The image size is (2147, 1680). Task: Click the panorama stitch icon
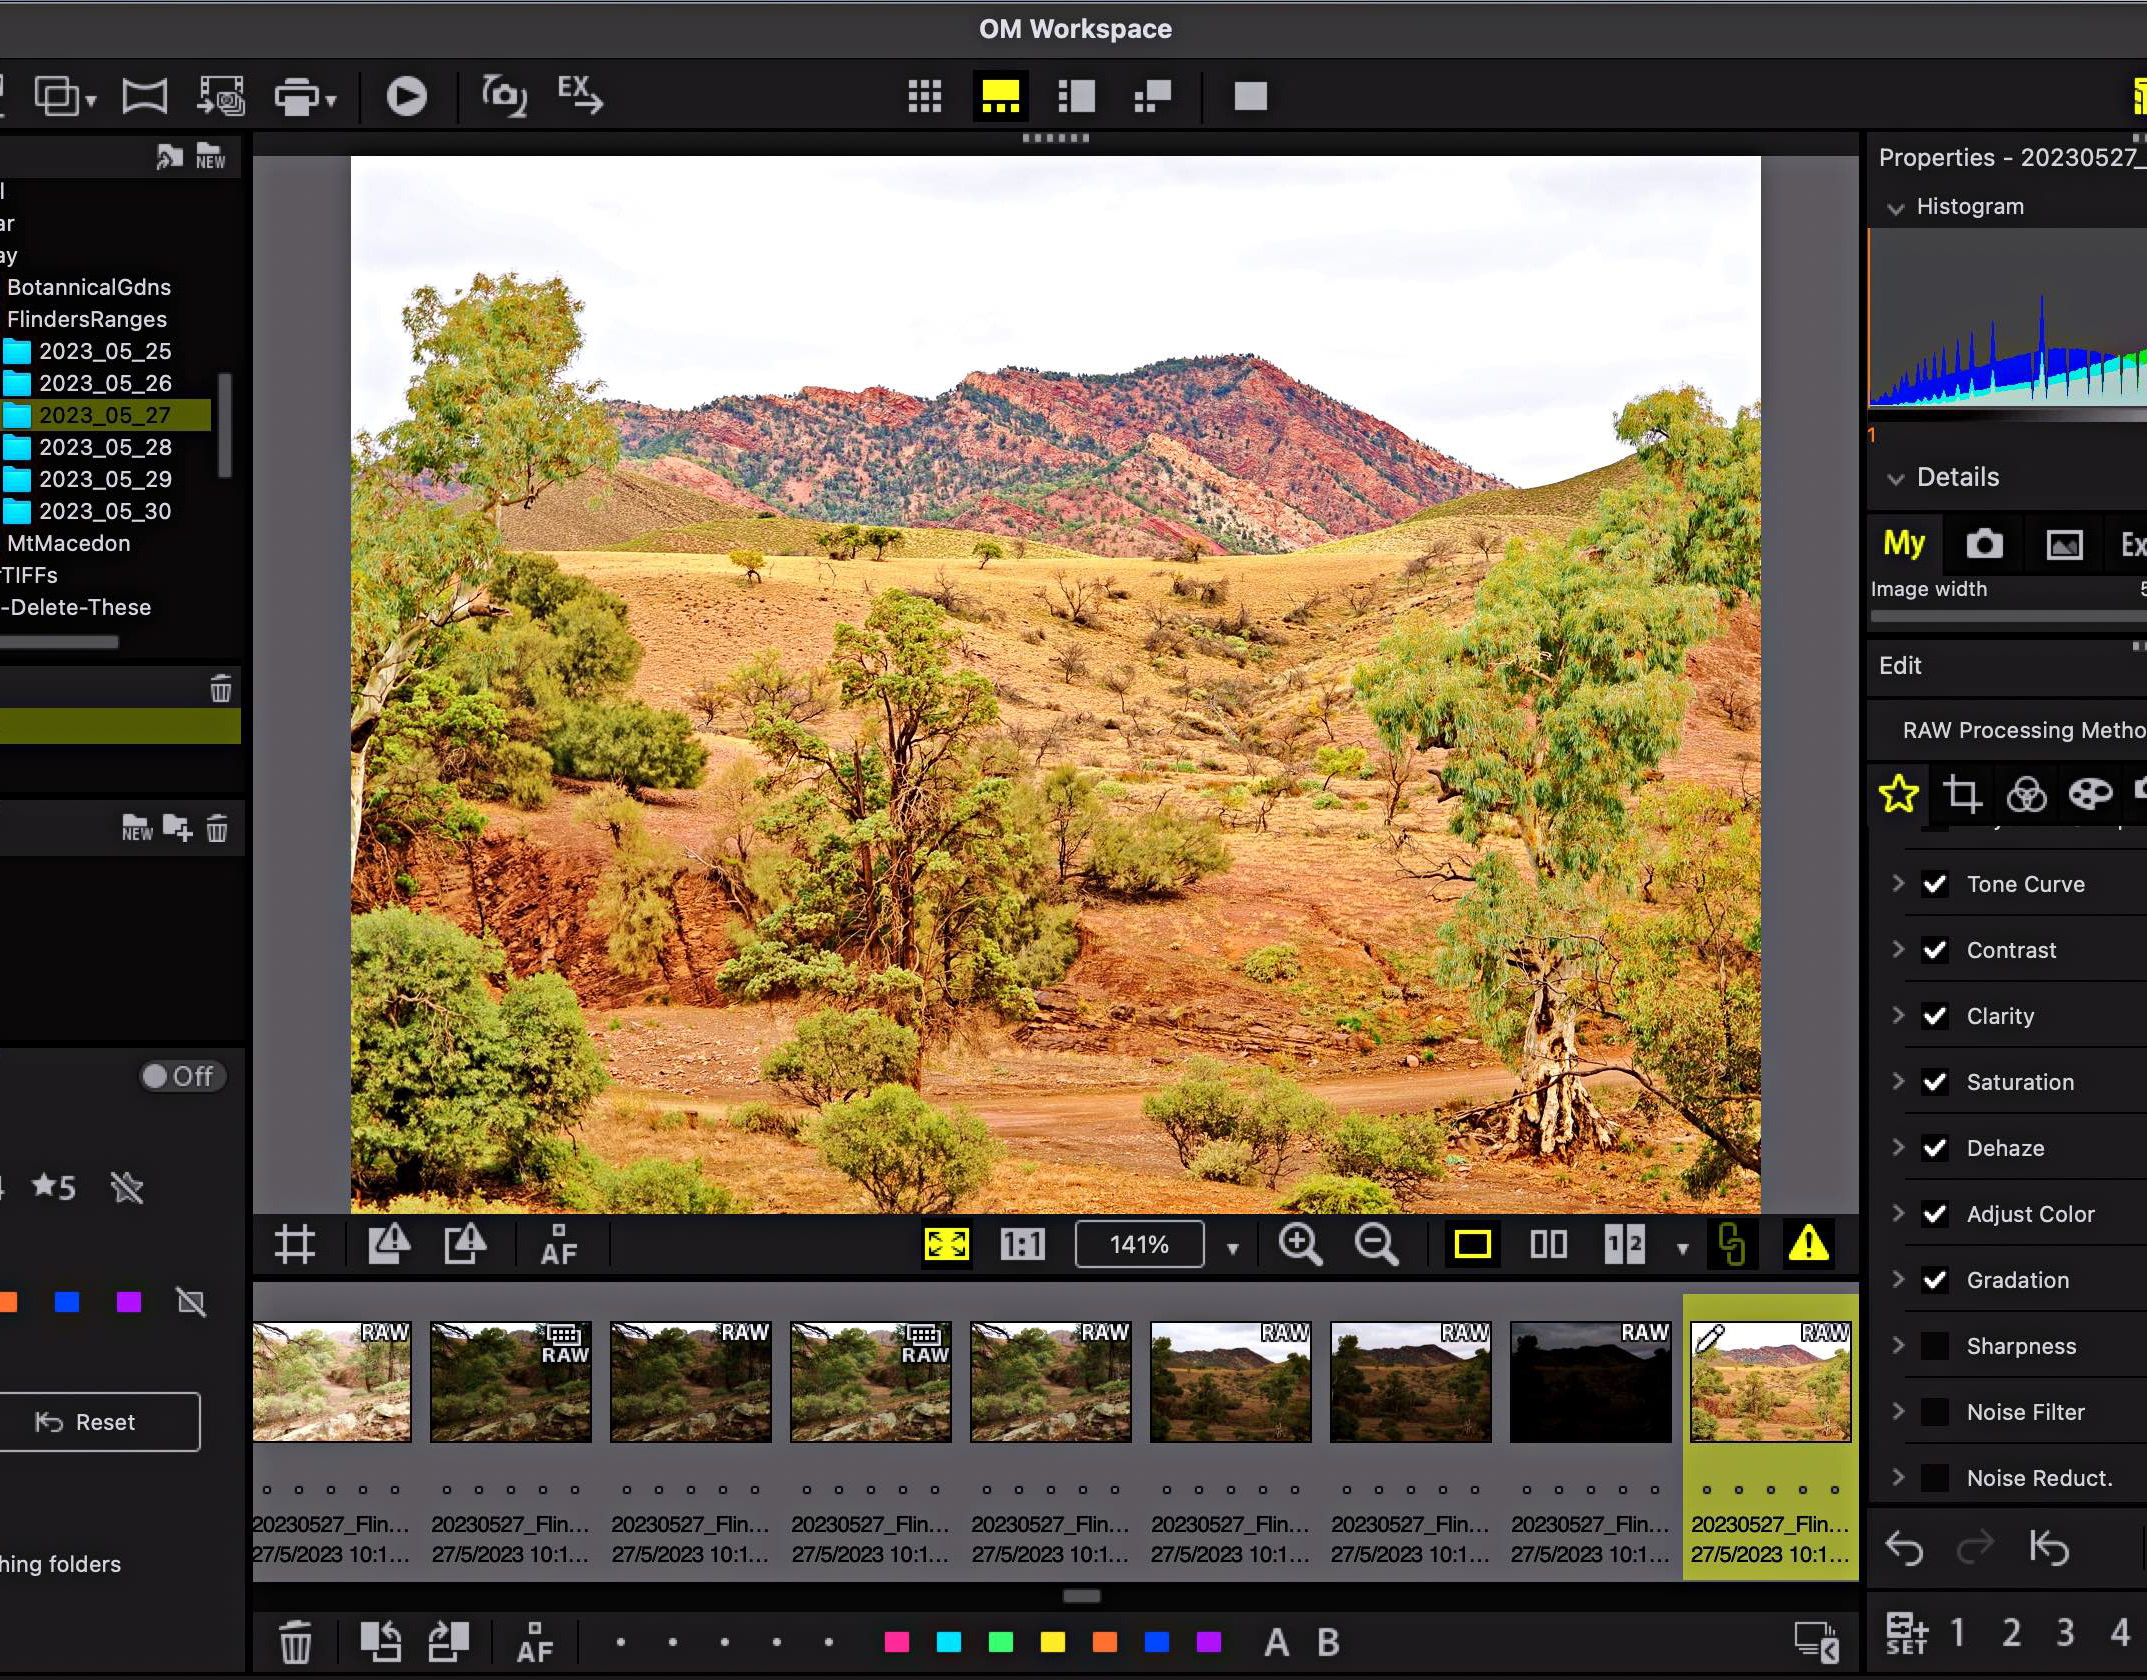point(144,96)
